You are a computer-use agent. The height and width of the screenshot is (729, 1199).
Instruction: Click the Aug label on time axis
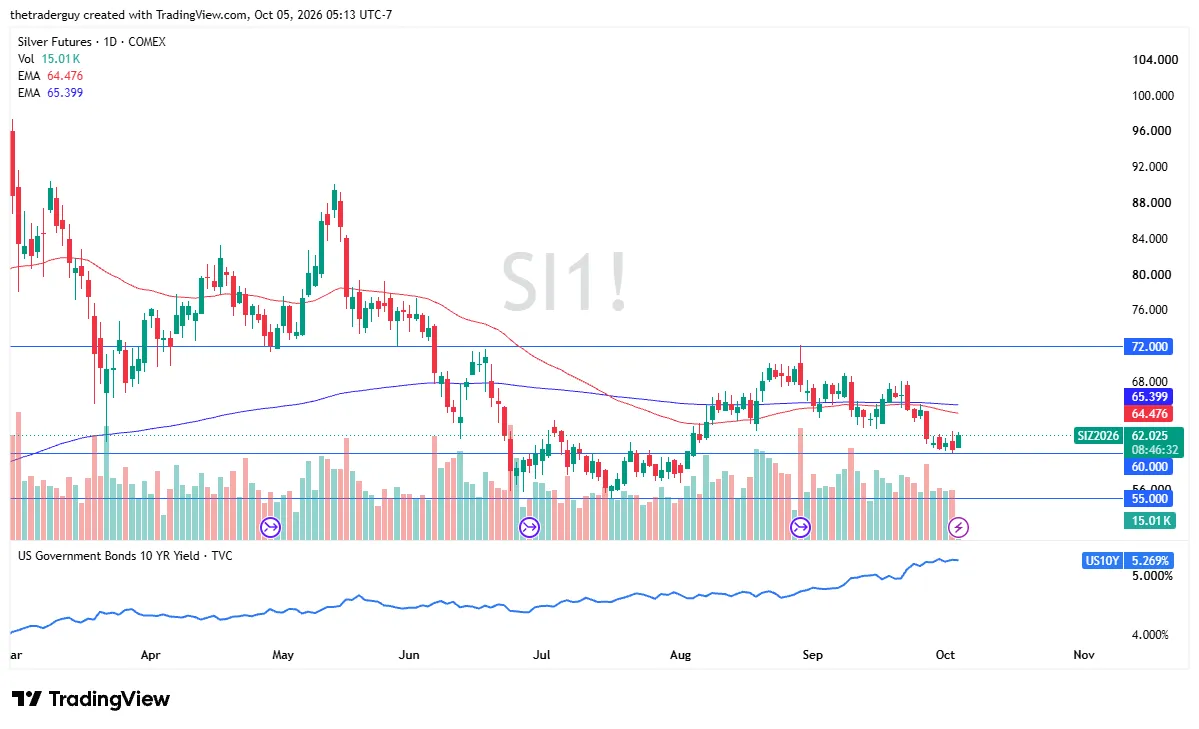tap(680, 655)
